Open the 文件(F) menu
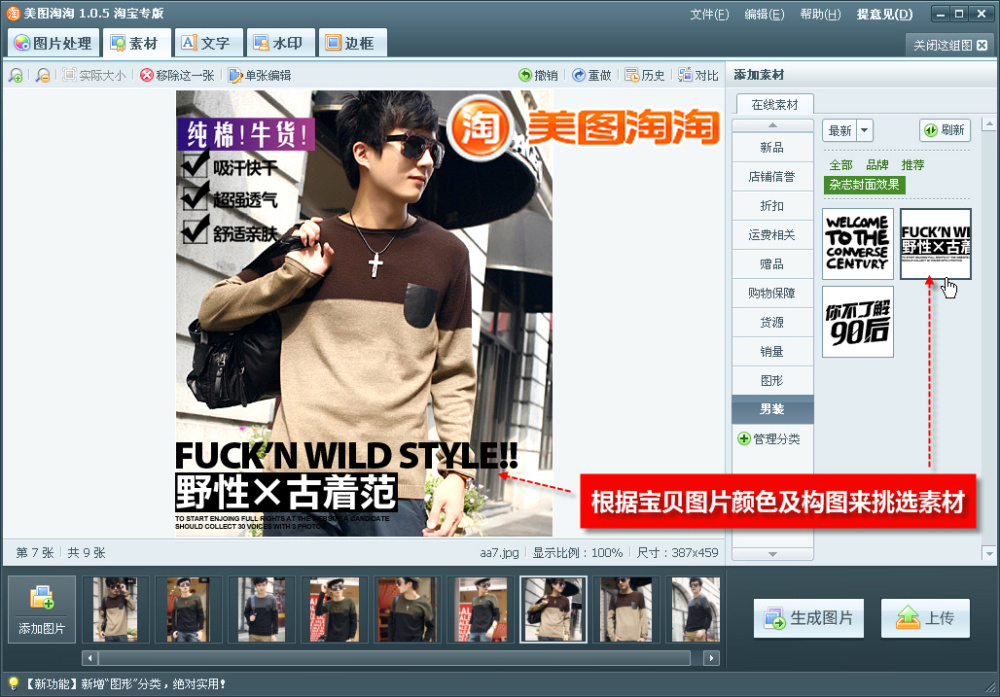The width and height of the screenshot is (1000, 697). 709,14
